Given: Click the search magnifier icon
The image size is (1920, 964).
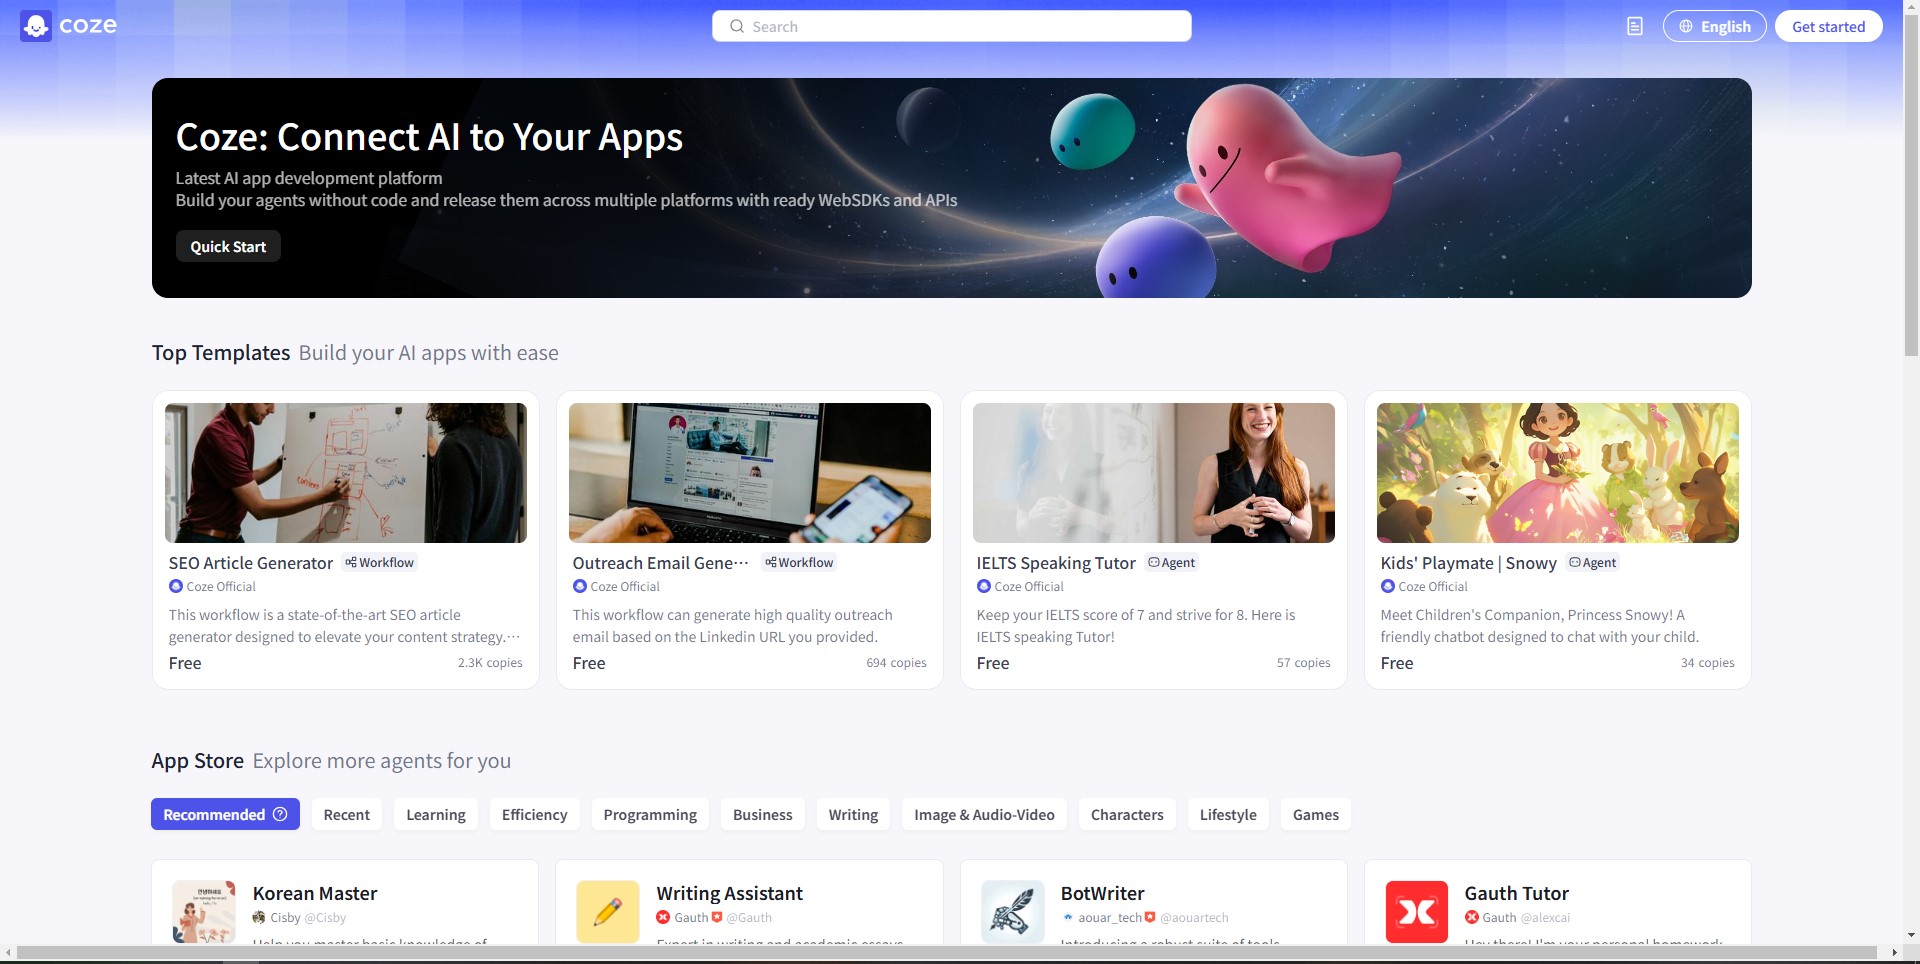Looking at the screenshot, I should coord(737,27).
